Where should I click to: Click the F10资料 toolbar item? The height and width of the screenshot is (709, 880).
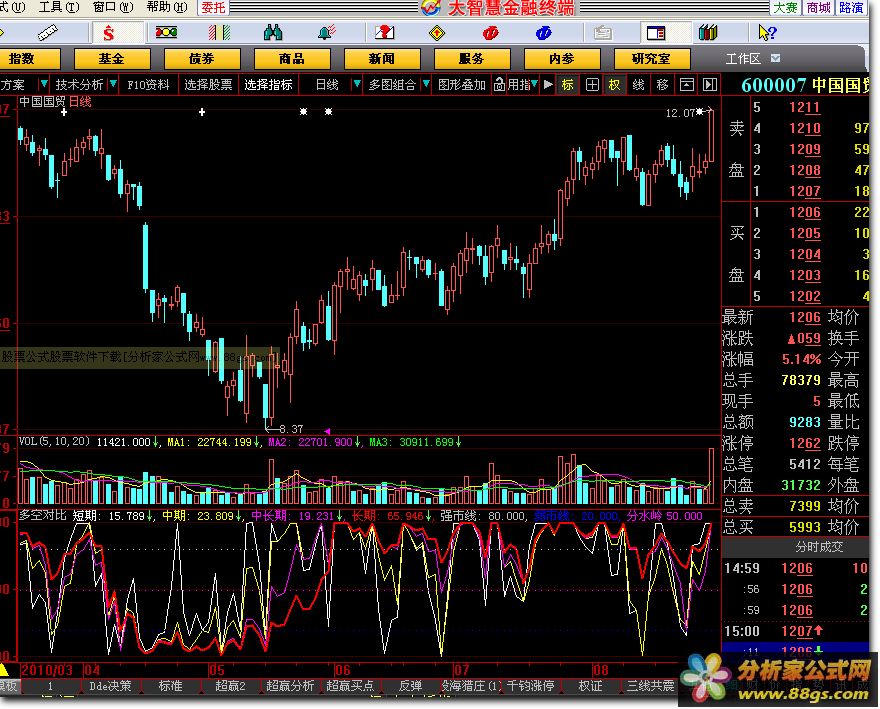(148, 85)
